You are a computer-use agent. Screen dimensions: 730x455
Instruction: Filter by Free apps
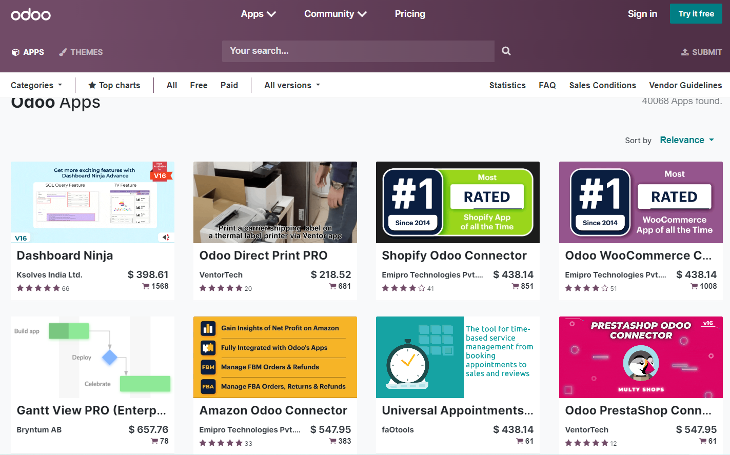click(198, 85)
